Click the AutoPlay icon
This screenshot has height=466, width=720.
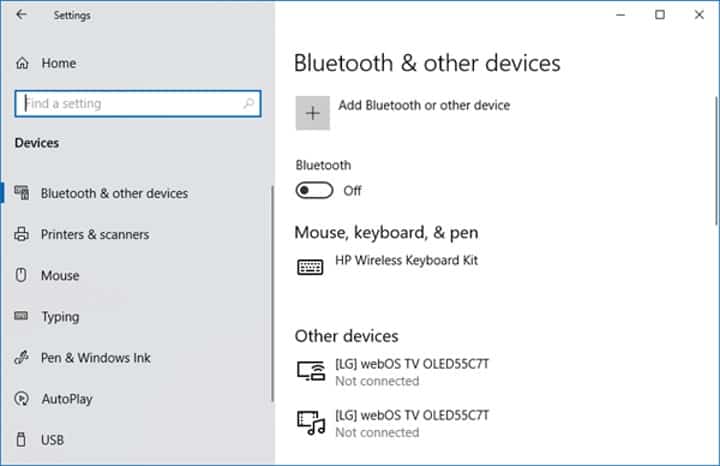tap(22, 399)
